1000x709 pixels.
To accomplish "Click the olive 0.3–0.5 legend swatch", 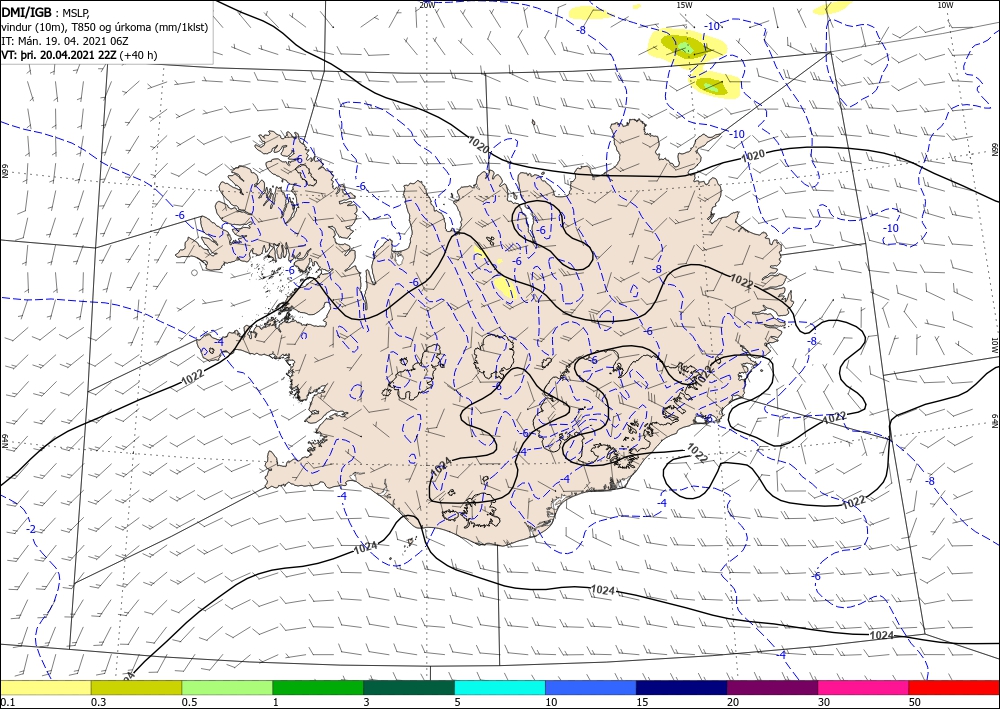I will pyautogui.click(x=136, y=687).
